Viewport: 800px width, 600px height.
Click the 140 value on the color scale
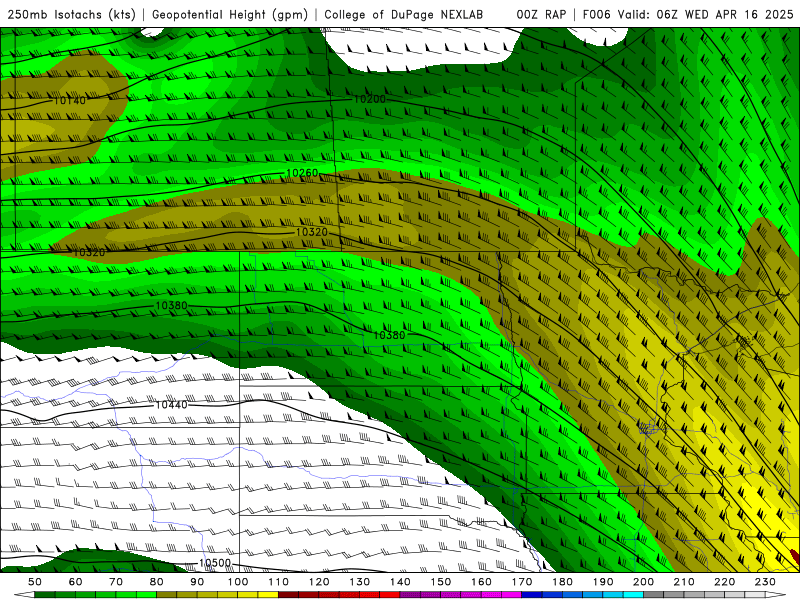[400, 582]
